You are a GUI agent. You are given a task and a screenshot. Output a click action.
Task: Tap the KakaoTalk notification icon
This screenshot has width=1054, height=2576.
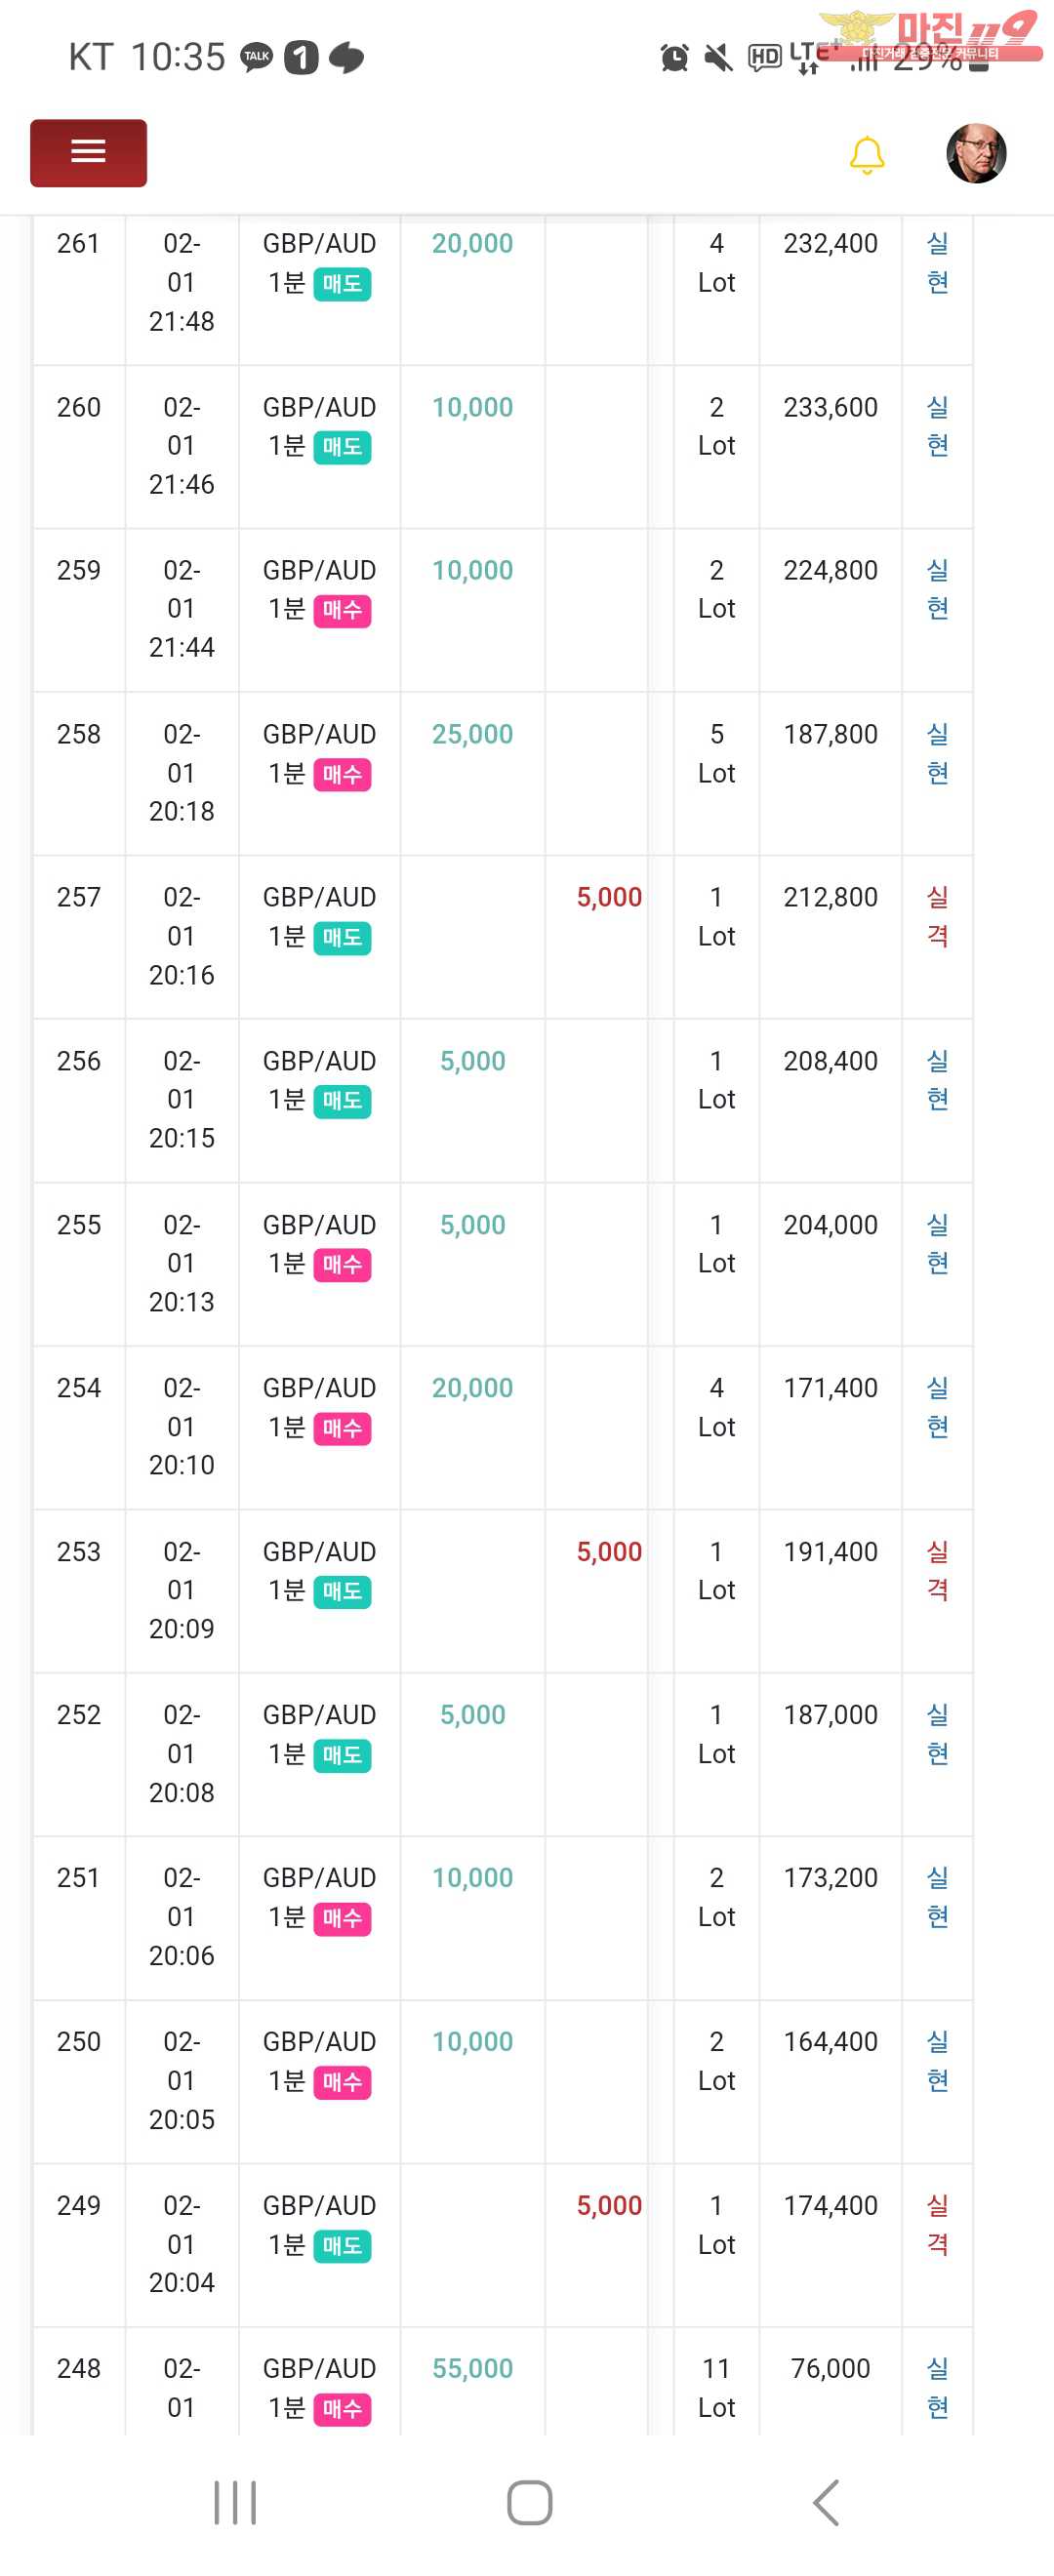pyautogui.click(x=257, y=57)
